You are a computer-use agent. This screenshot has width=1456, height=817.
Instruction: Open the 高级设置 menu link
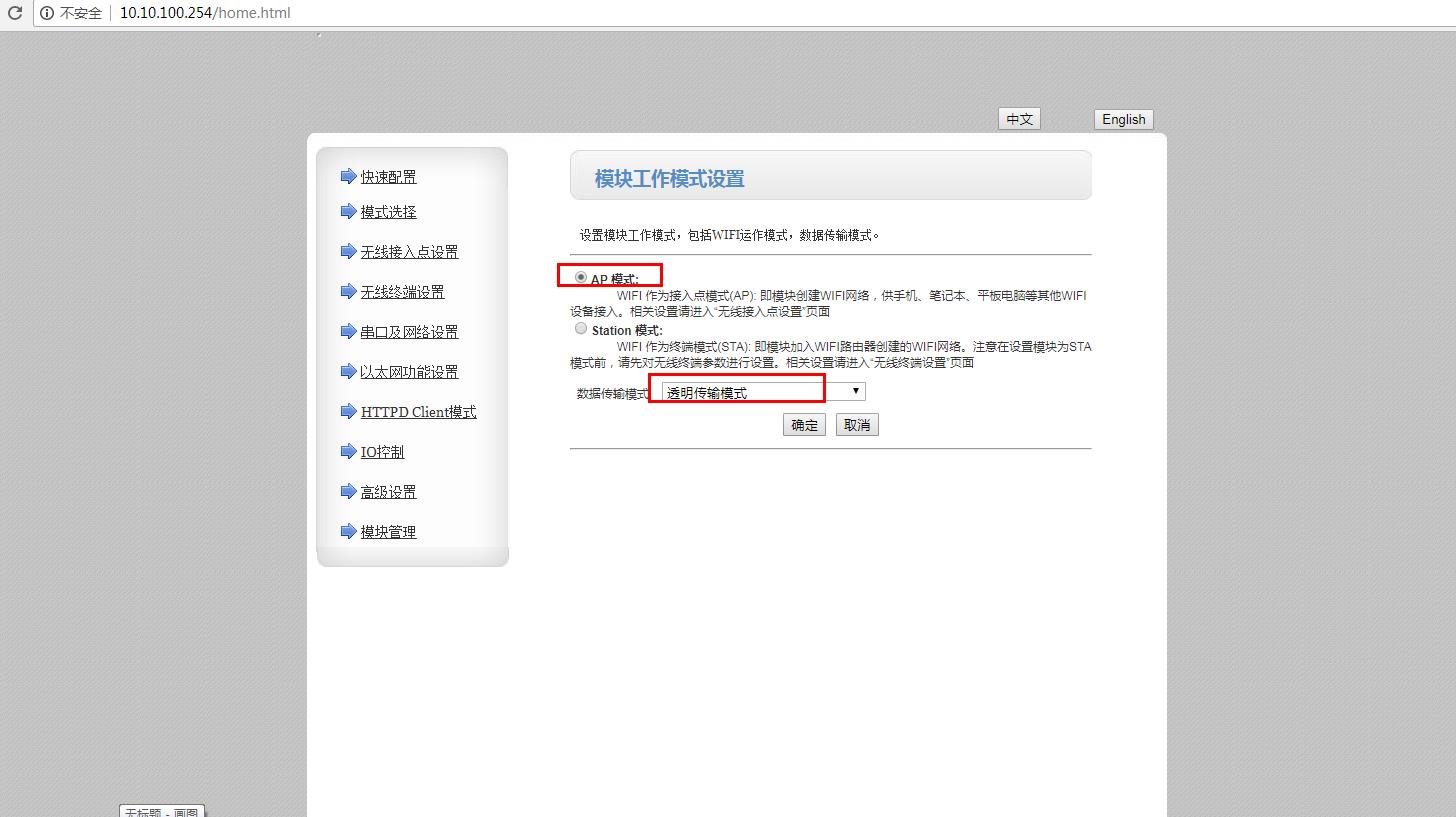pyautogui.click(x=388, y=492)
